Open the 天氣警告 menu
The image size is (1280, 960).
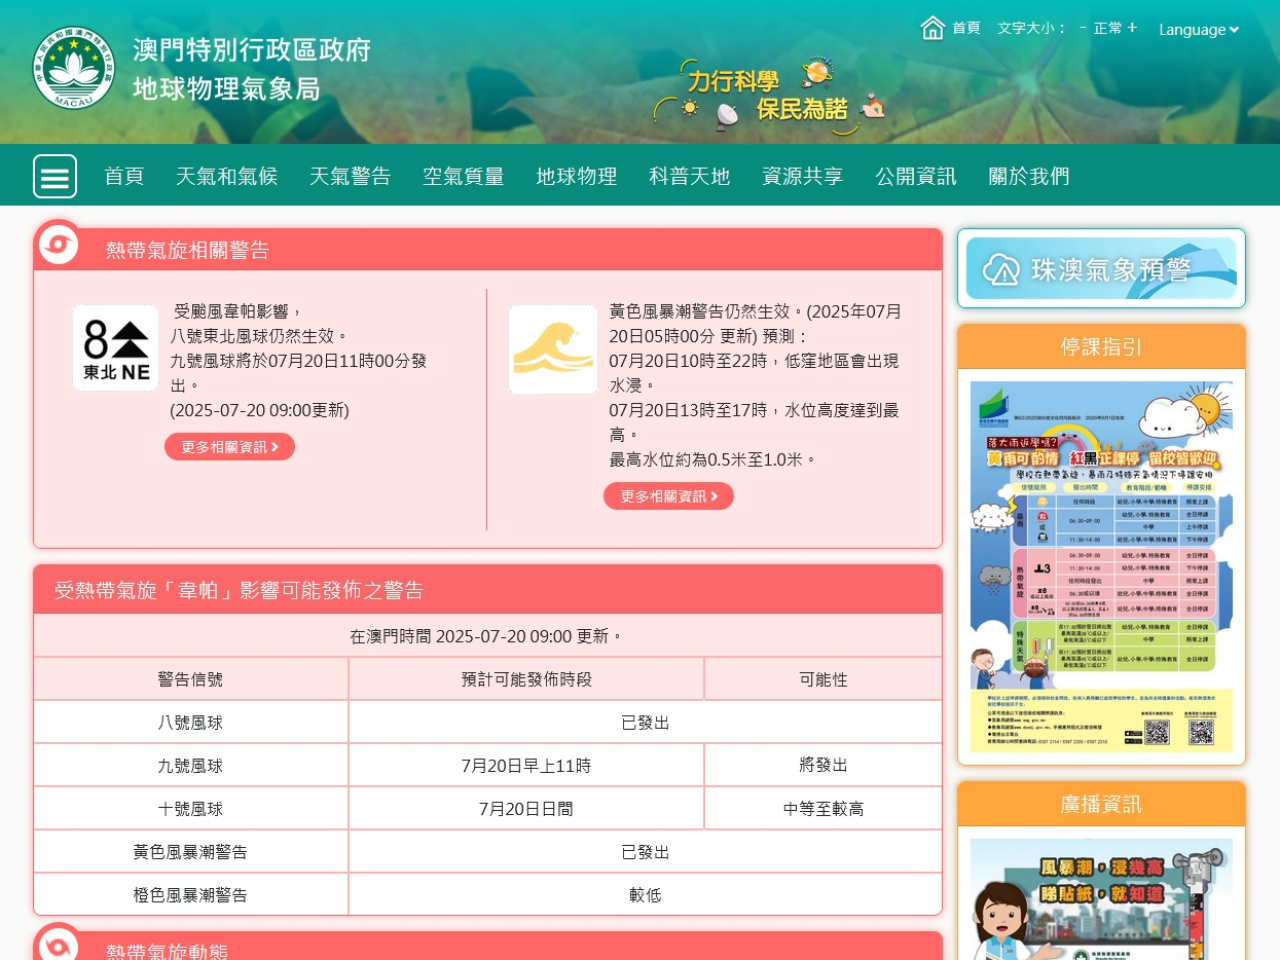(x=350, y=176)
